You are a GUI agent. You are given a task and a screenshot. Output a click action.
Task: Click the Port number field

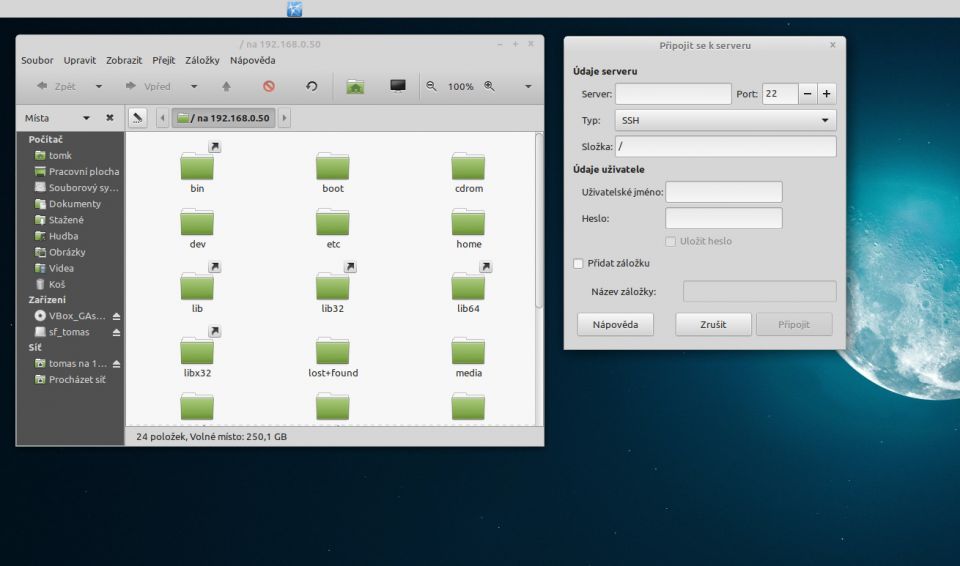tap(780, 94)
